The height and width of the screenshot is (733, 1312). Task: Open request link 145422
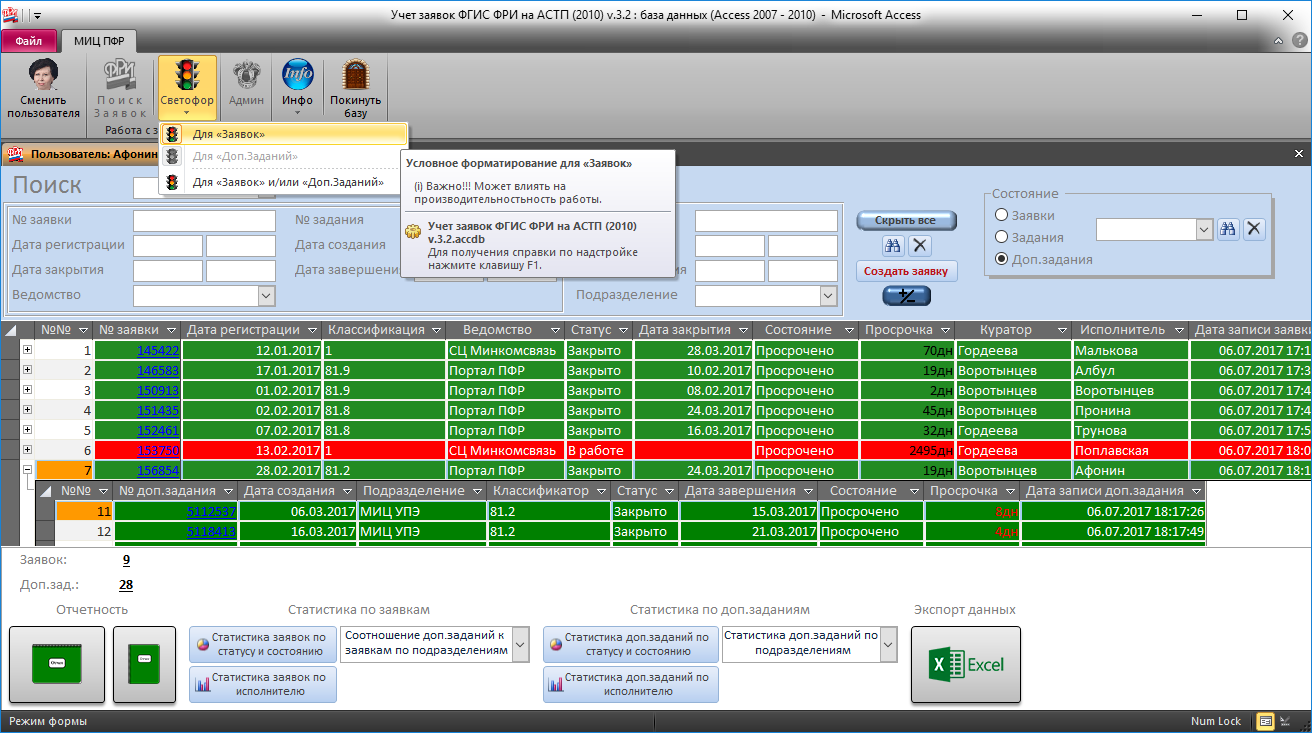[158, 351]
